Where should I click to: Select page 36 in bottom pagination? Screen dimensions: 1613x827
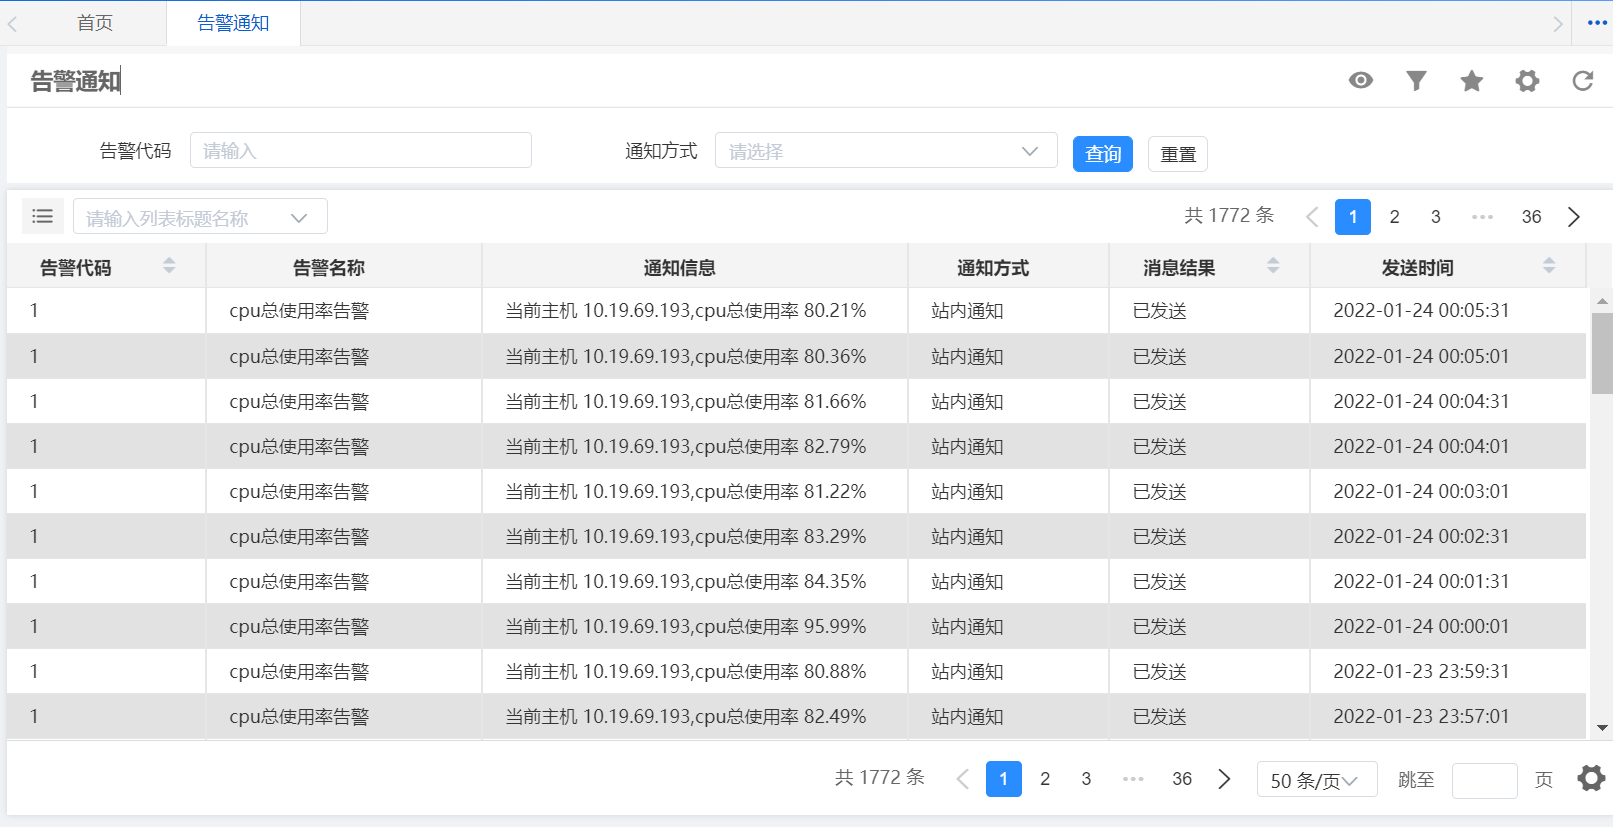(1182, 779)
